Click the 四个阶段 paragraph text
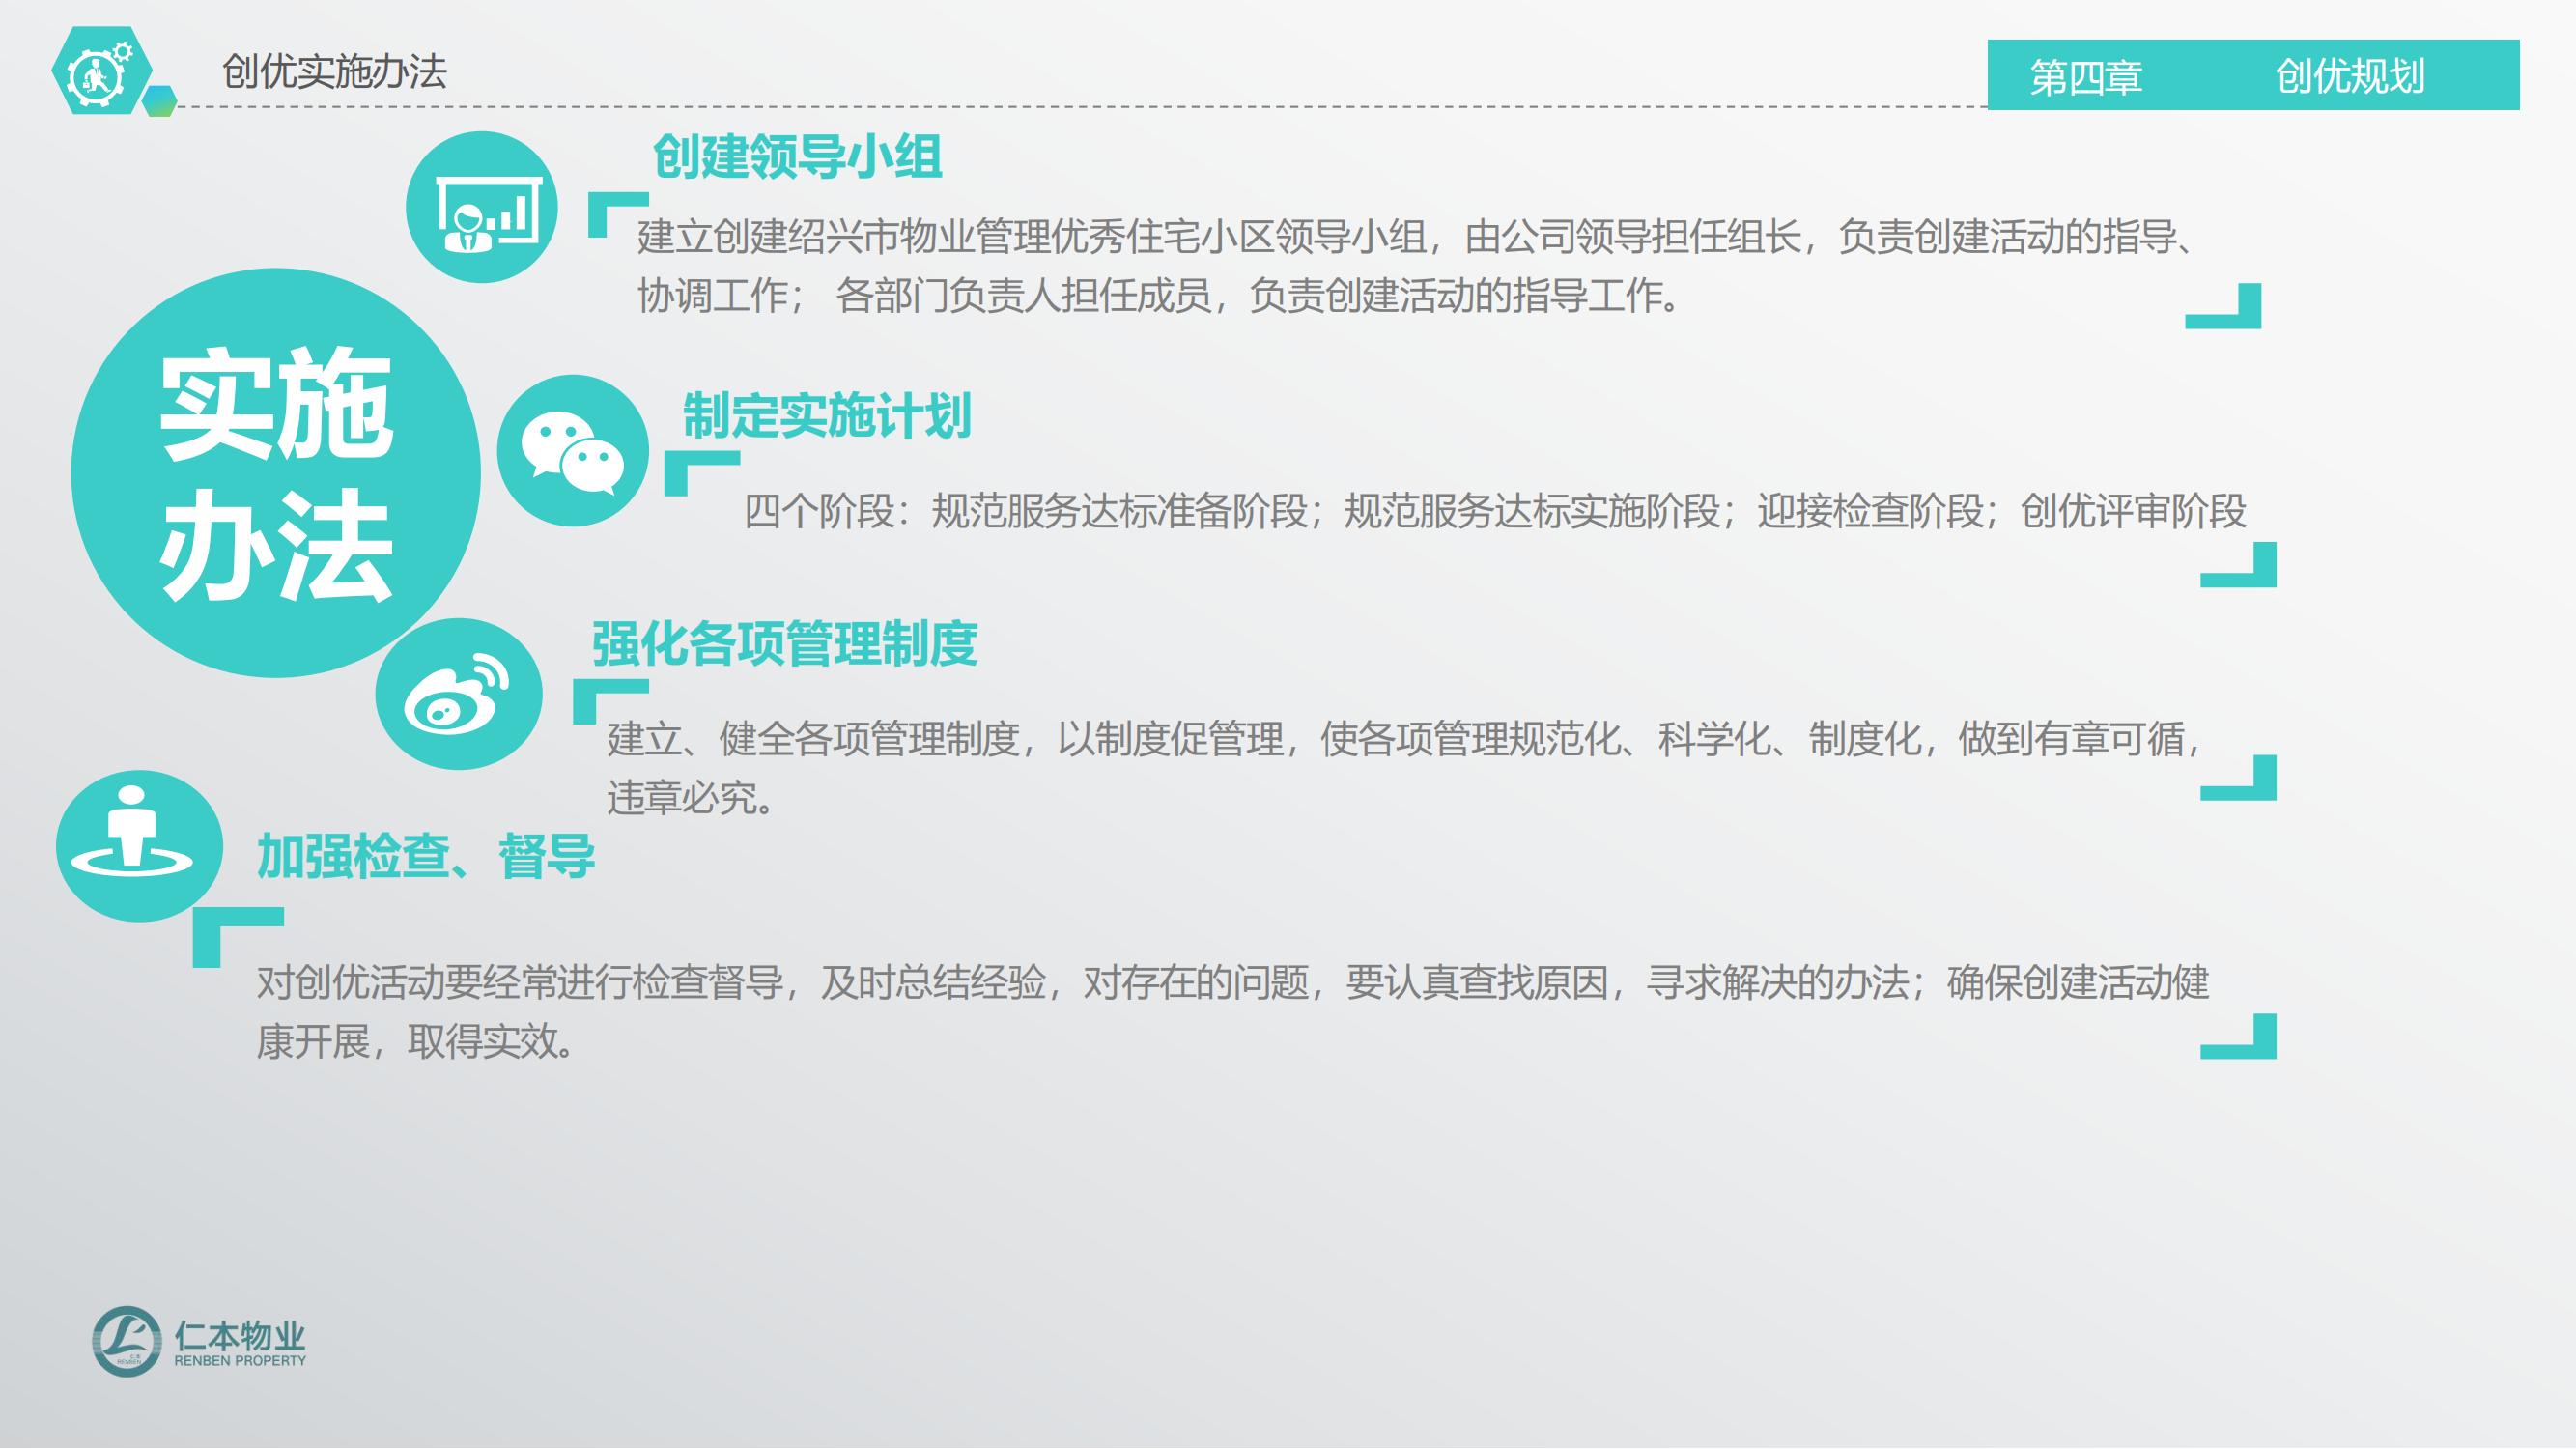 [1496, 511]
